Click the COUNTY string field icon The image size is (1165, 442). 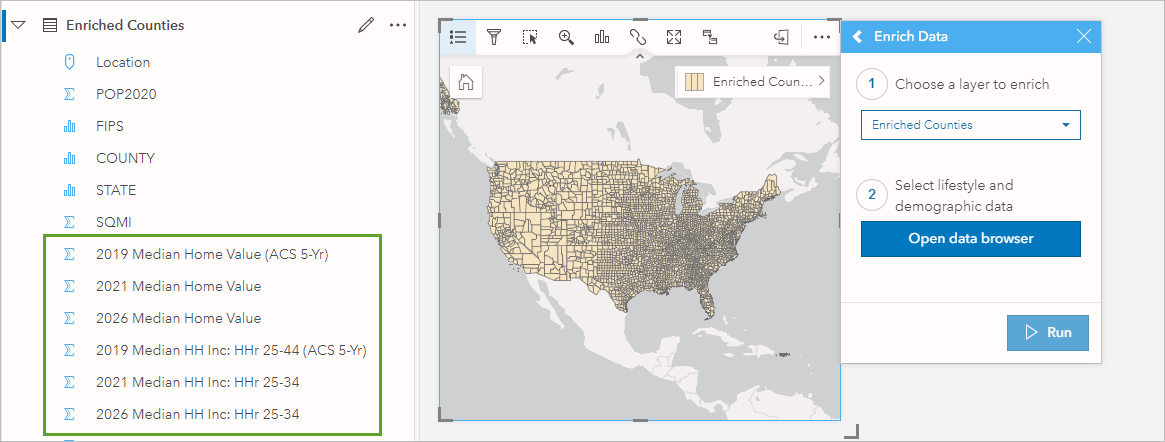(x=69, y=158)
